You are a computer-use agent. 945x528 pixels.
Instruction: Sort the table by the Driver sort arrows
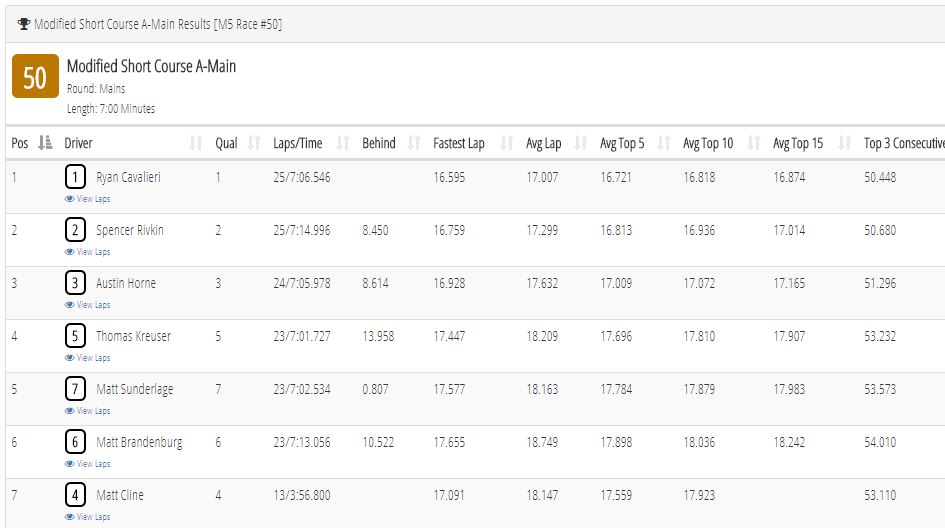tap(196, 143)
